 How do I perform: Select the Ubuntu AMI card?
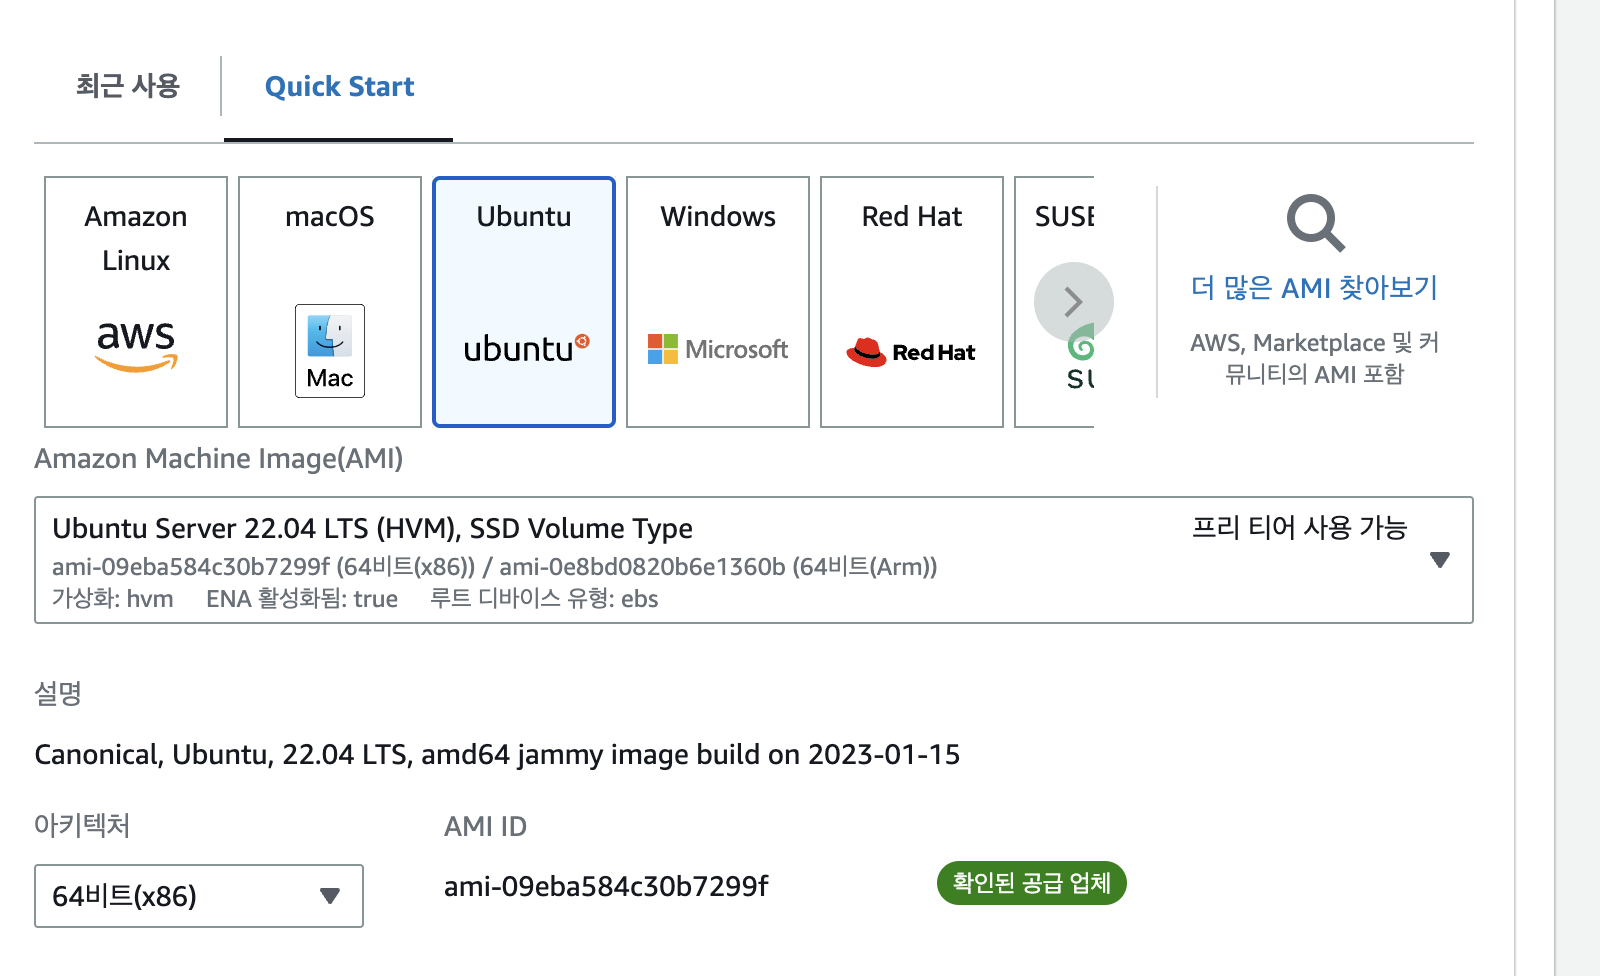pyautogui.click(x=524, y=302)
